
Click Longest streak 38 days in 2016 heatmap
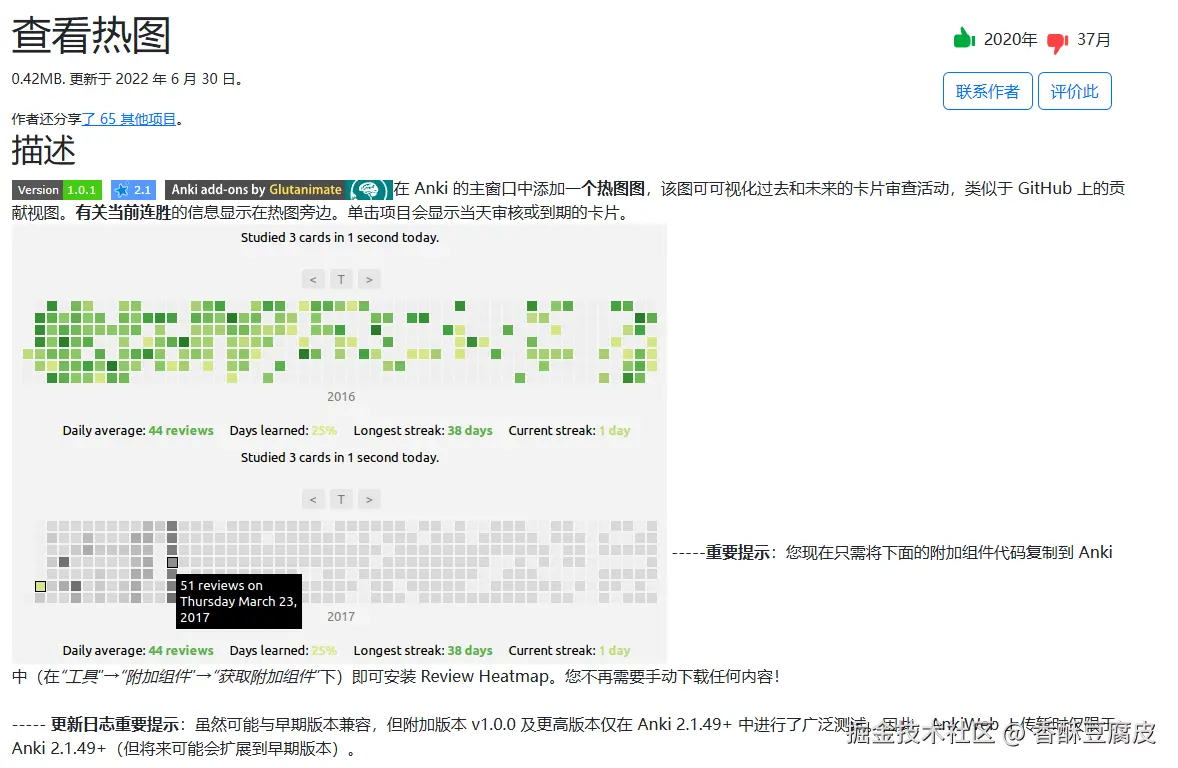tap(423, 431)
